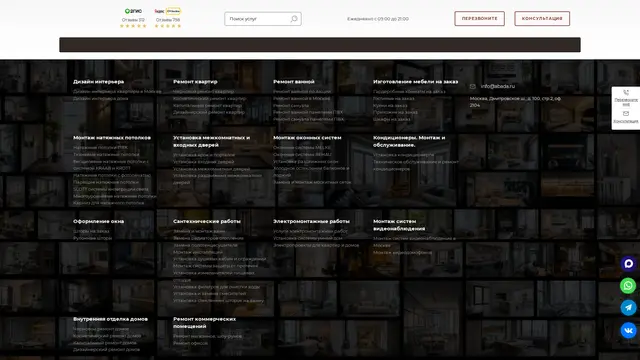
Task: Open 'Кондиционеры. Монтаж и обслуживание.' heading
Action: (409, 141)
